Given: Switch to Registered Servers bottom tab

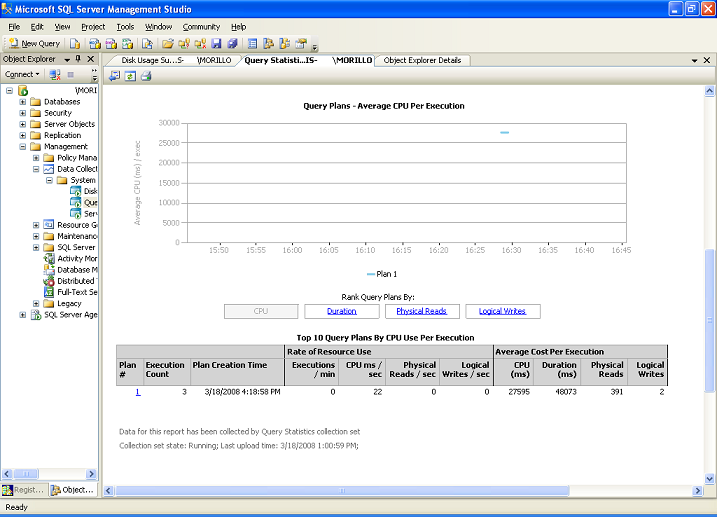Looking at the screenshot, I should (x=23, y=490).
